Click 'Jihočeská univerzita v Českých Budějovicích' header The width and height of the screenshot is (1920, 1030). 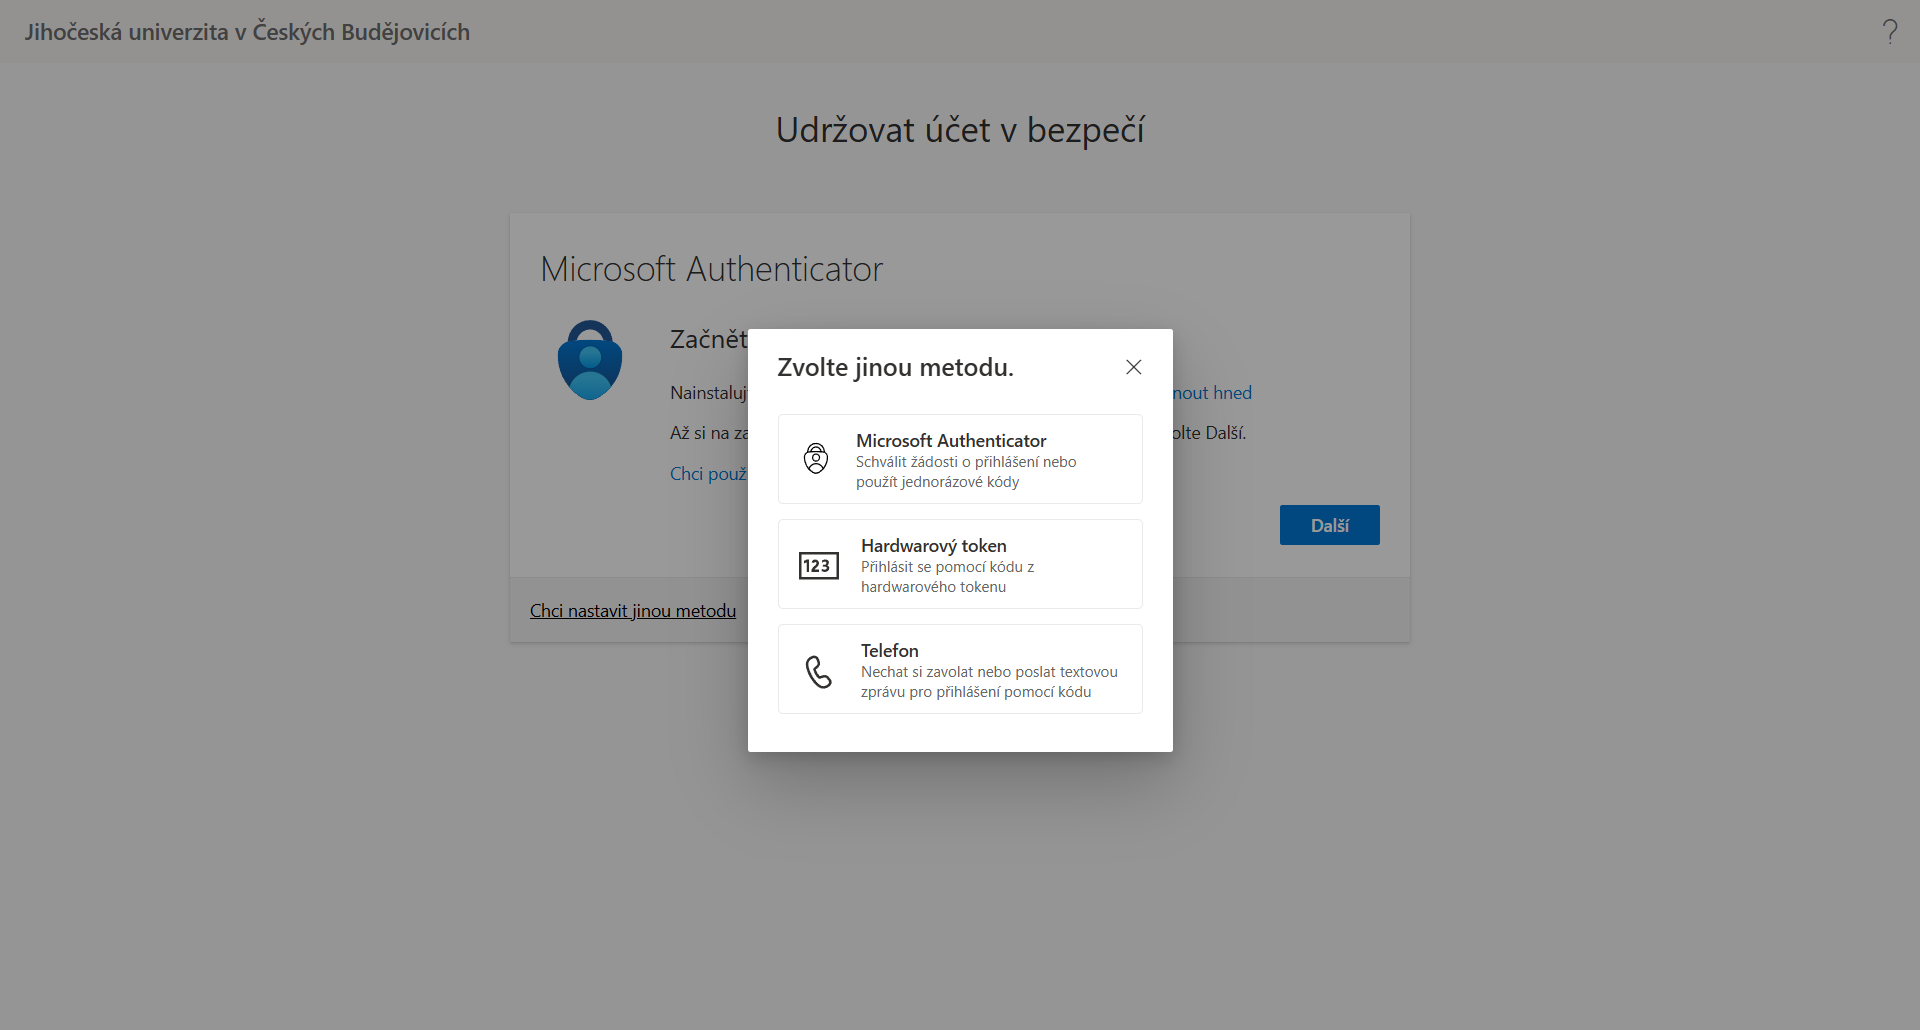click(247, 32)
